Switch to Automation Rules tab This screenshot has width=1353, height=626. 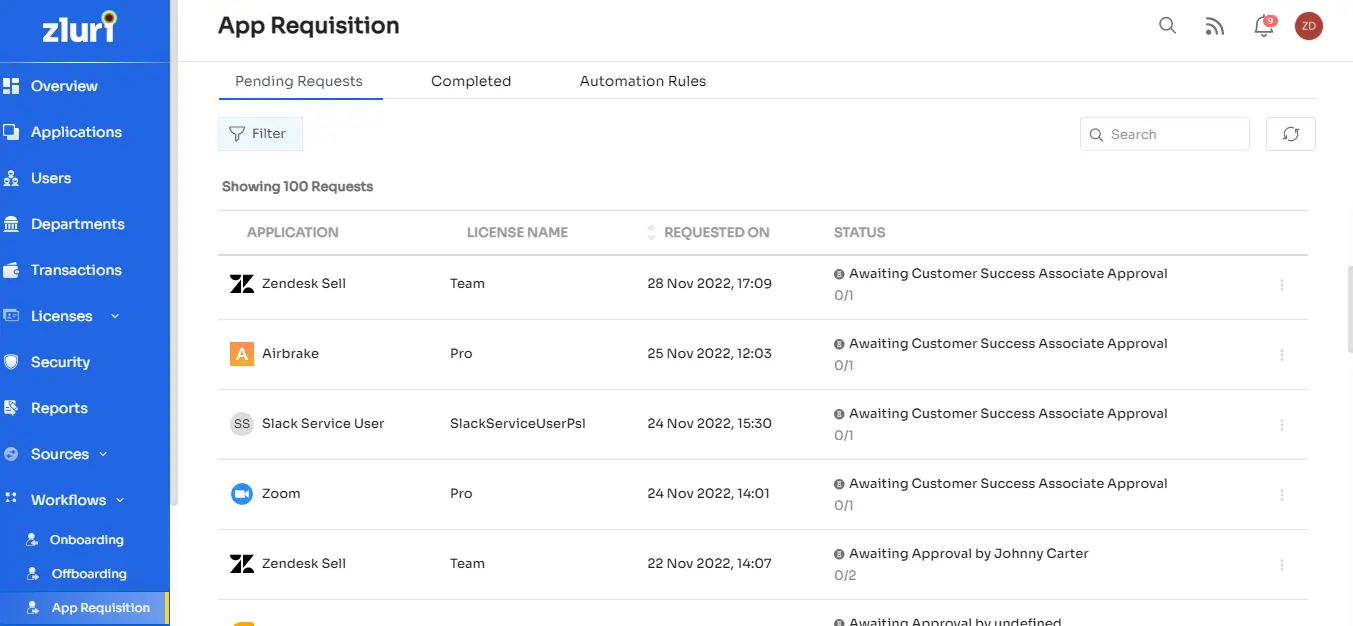(643, 81)
